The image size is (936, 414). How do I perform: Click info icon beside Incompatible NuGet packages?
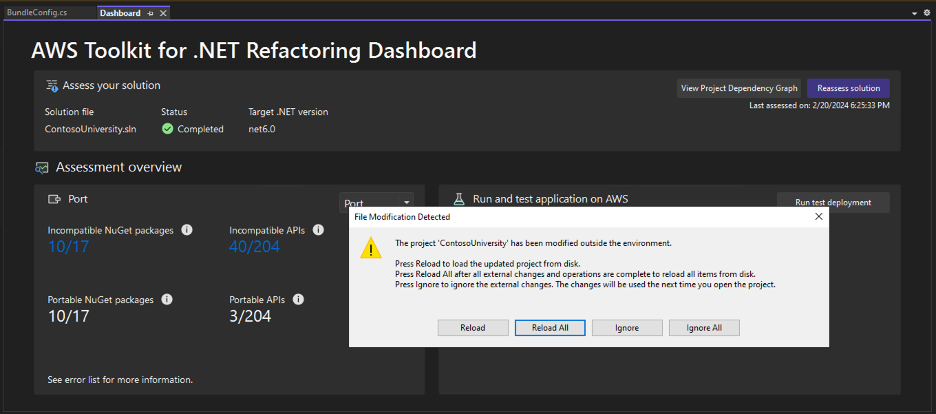pyautogui.click(x=187, y=230)
